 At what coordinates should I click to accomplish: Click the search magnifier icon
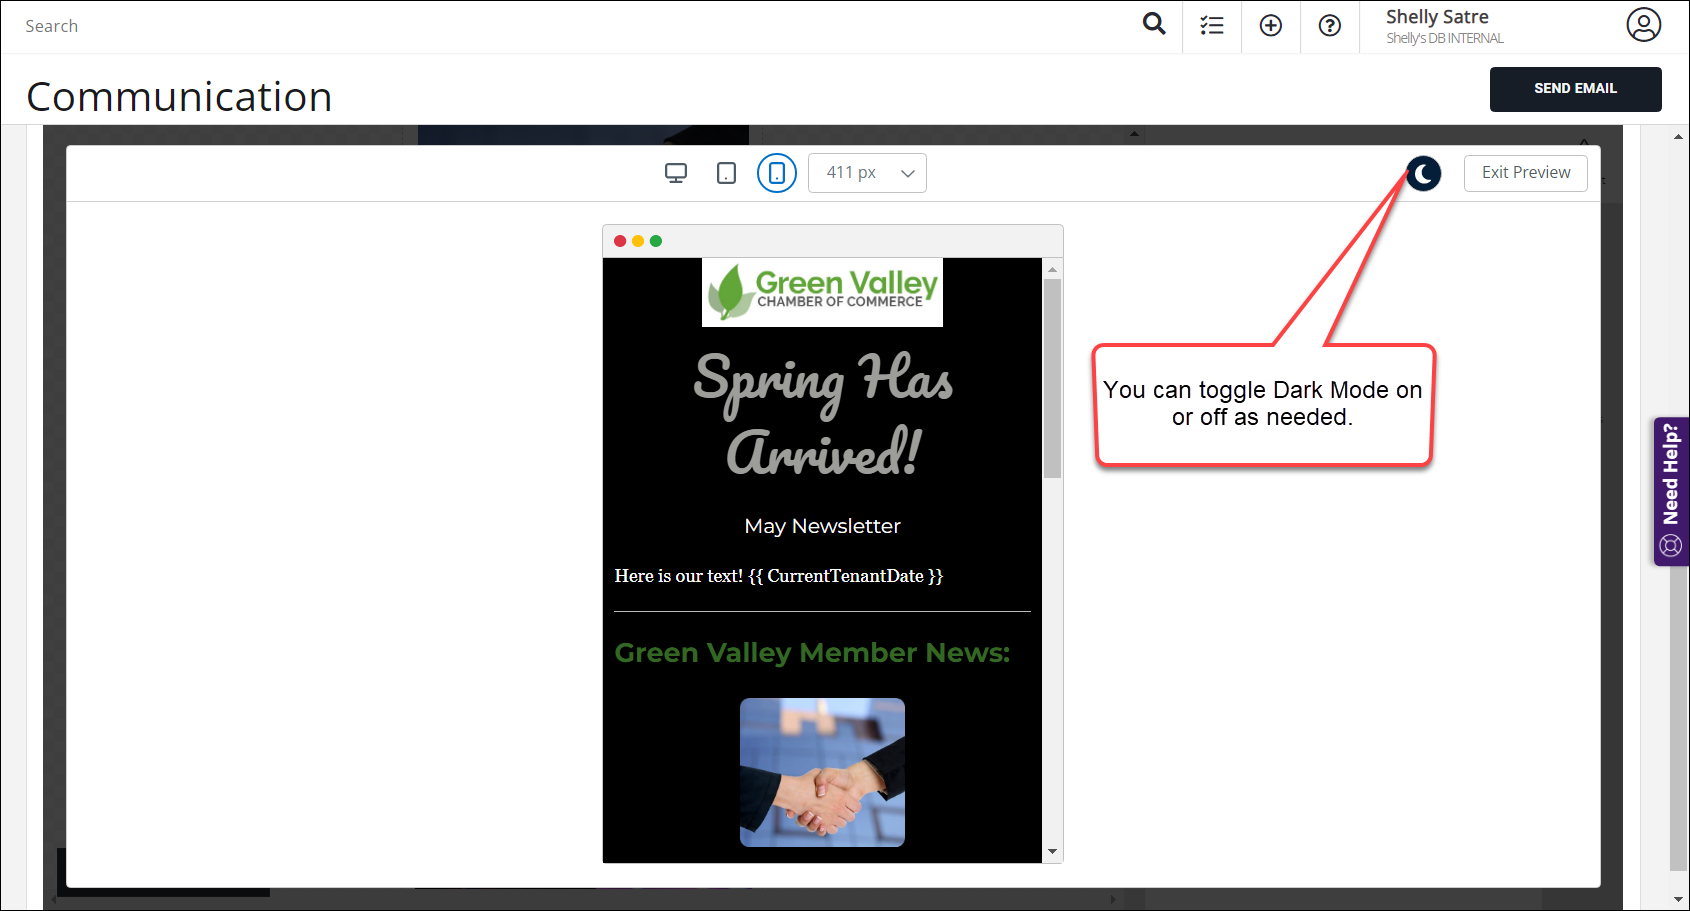pyautogui.click(x=1154, y=24)
